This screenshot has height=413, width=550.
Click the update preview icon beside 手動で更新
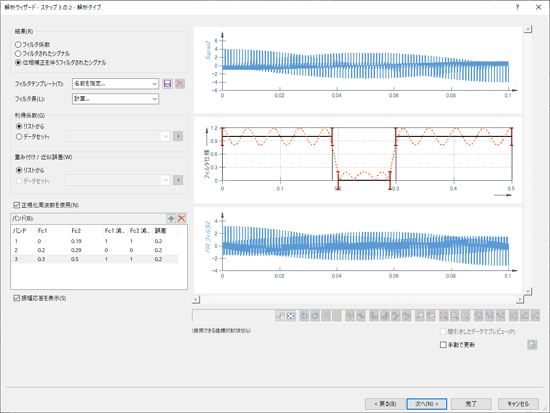pyautogui.click(x=532, y=345)
